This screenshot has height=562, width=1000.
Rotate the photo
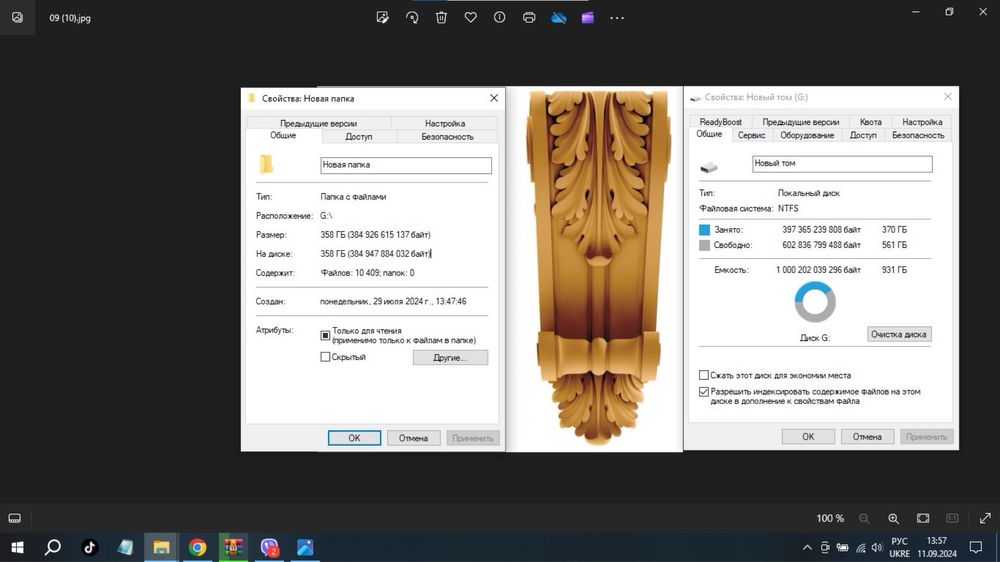point(412,17)
